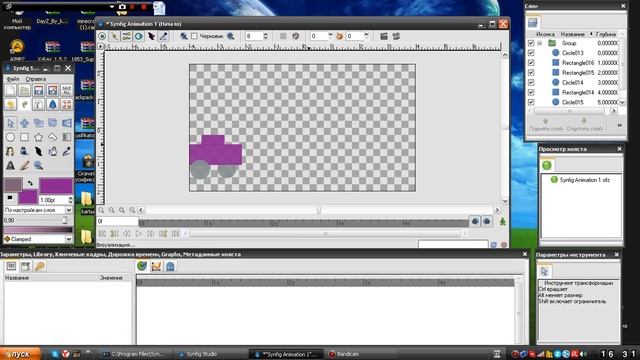Toggle the Черновик checkbox
The width and height of the screenshot is (640, 360).
pyautogui.click(x=194, y=36)
